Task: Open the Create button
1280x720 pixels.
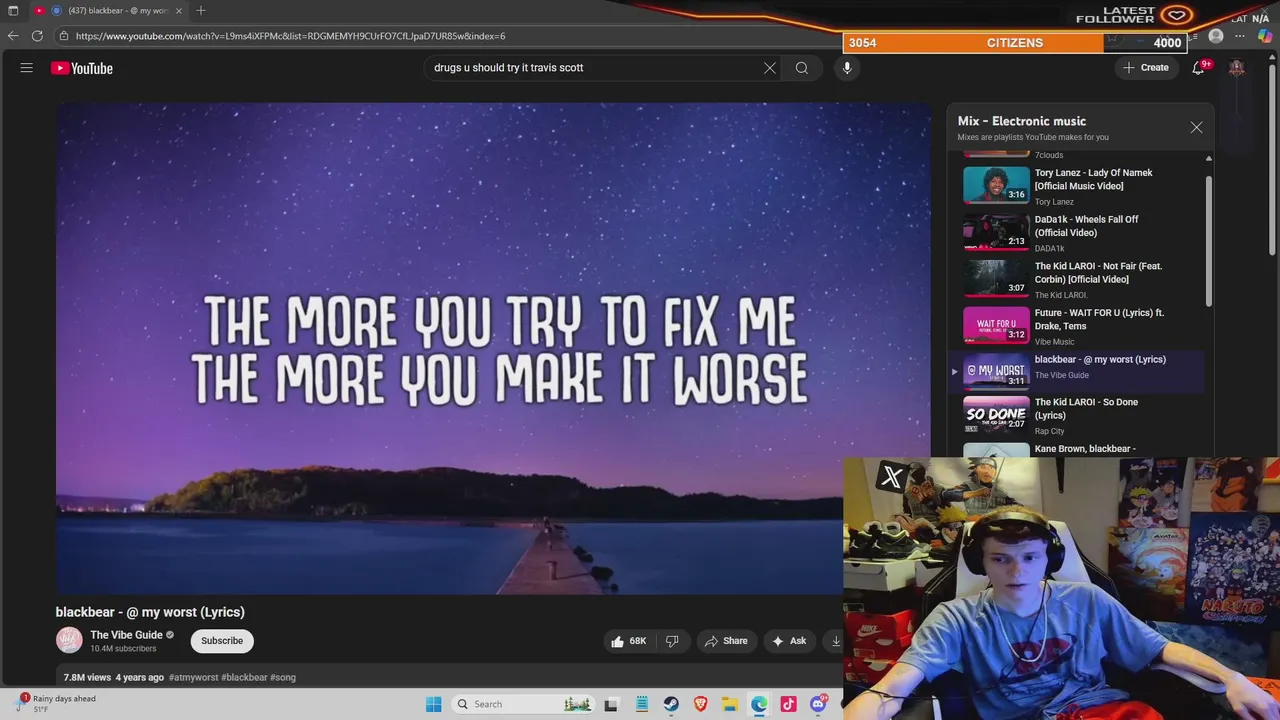Action: [x=1146, y=68]
